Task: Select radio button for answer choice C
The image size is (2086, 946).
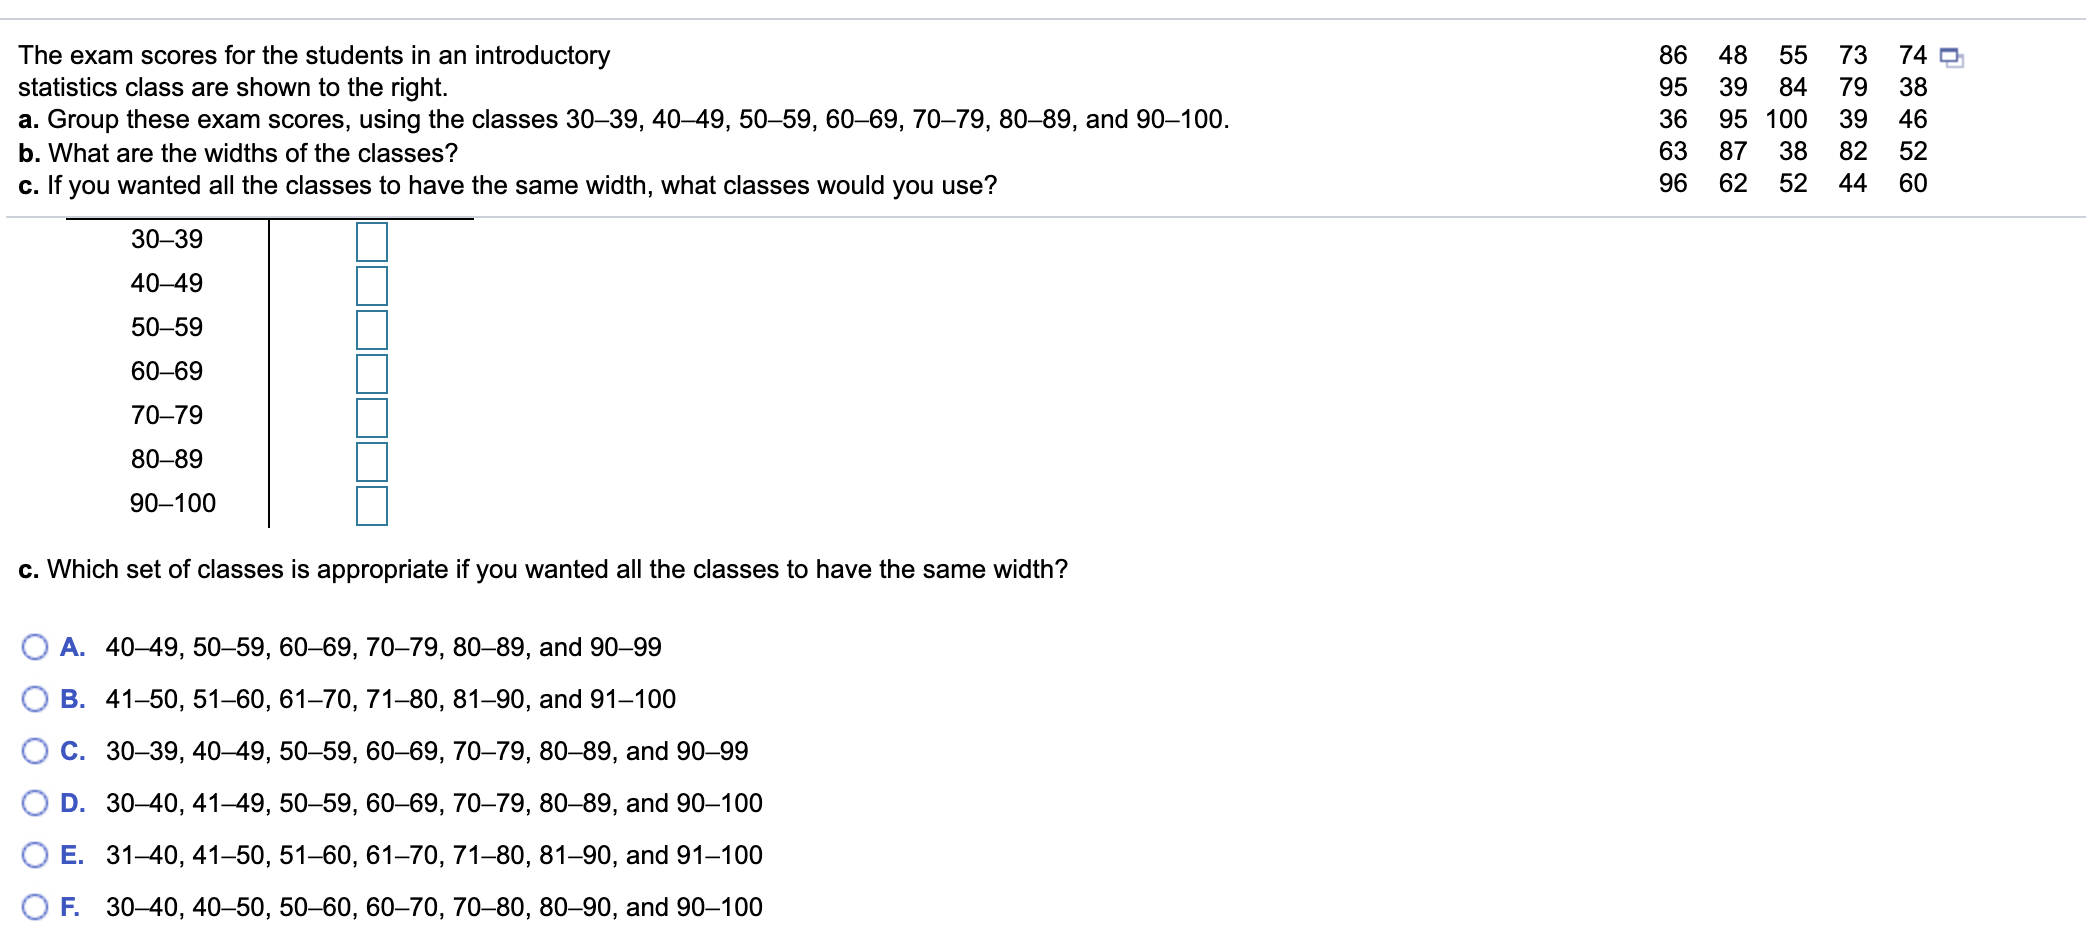Action: pos(35,751)
